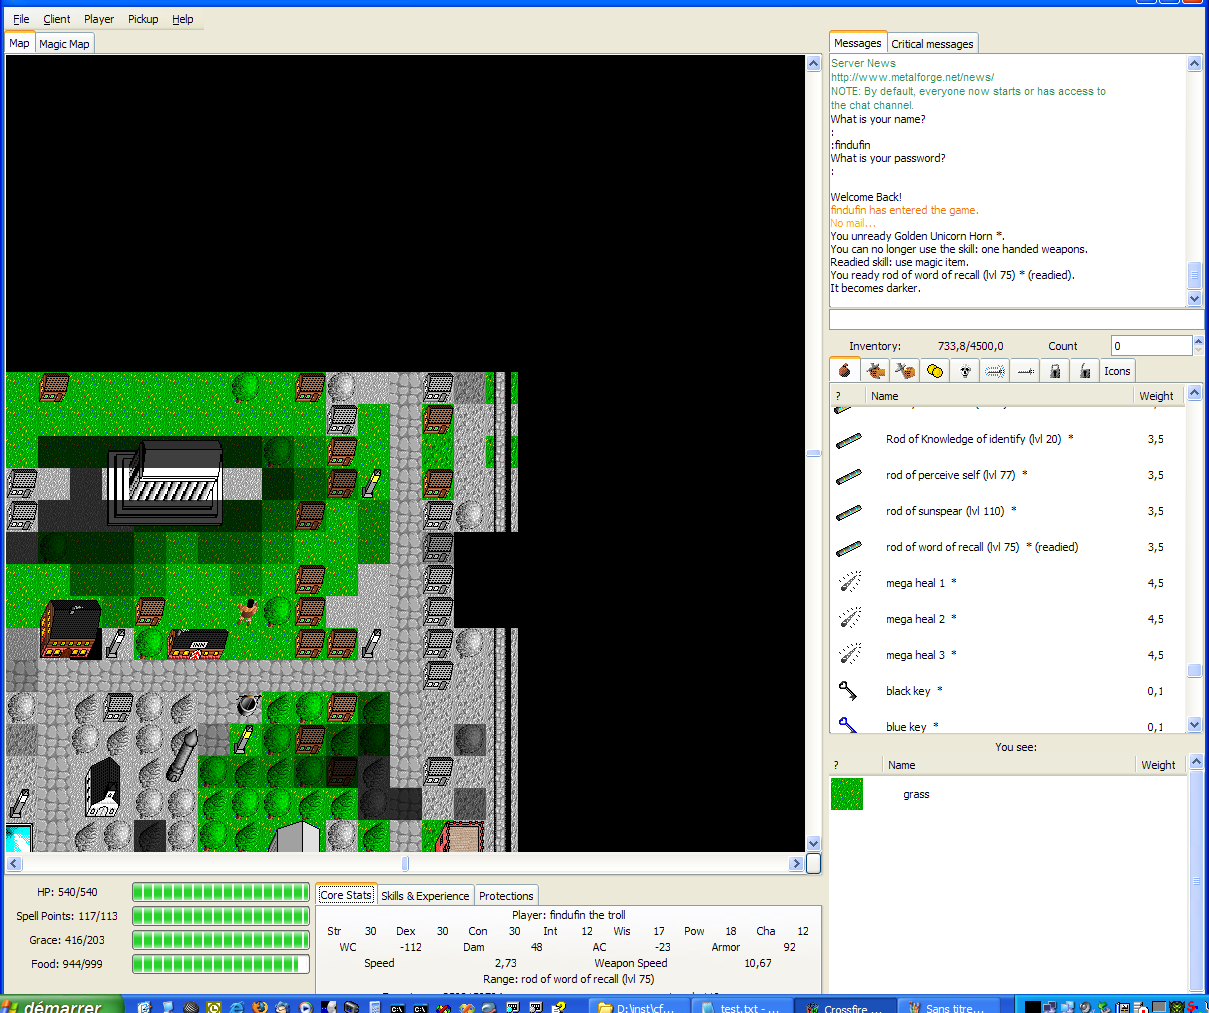Viewport: 1209px width, 1013px height.
Task: Open the applied items tab (hand icon)
Action: pos(875,371)
